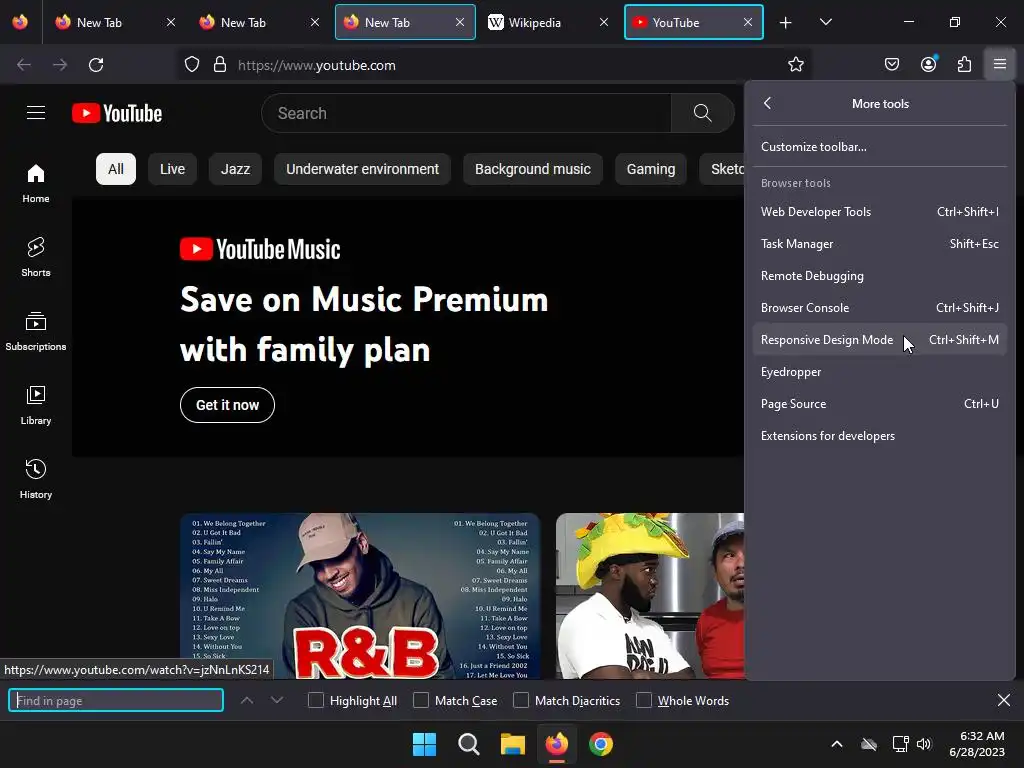Screen dimensions: 1024x768
Task: Open the Pocket save icon
Action: [891, 64]
